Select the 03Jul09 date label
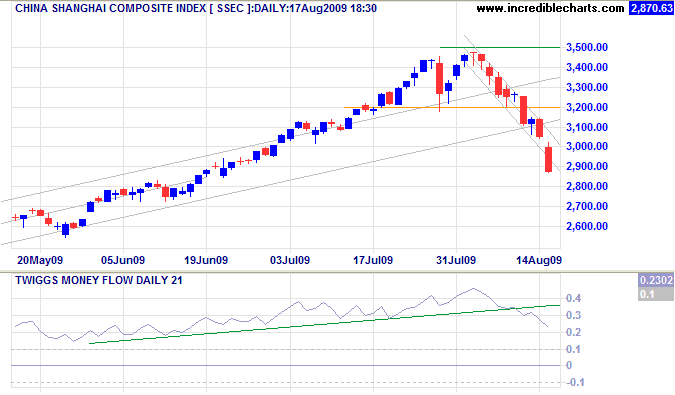The image size is (675, 395). 290,260
